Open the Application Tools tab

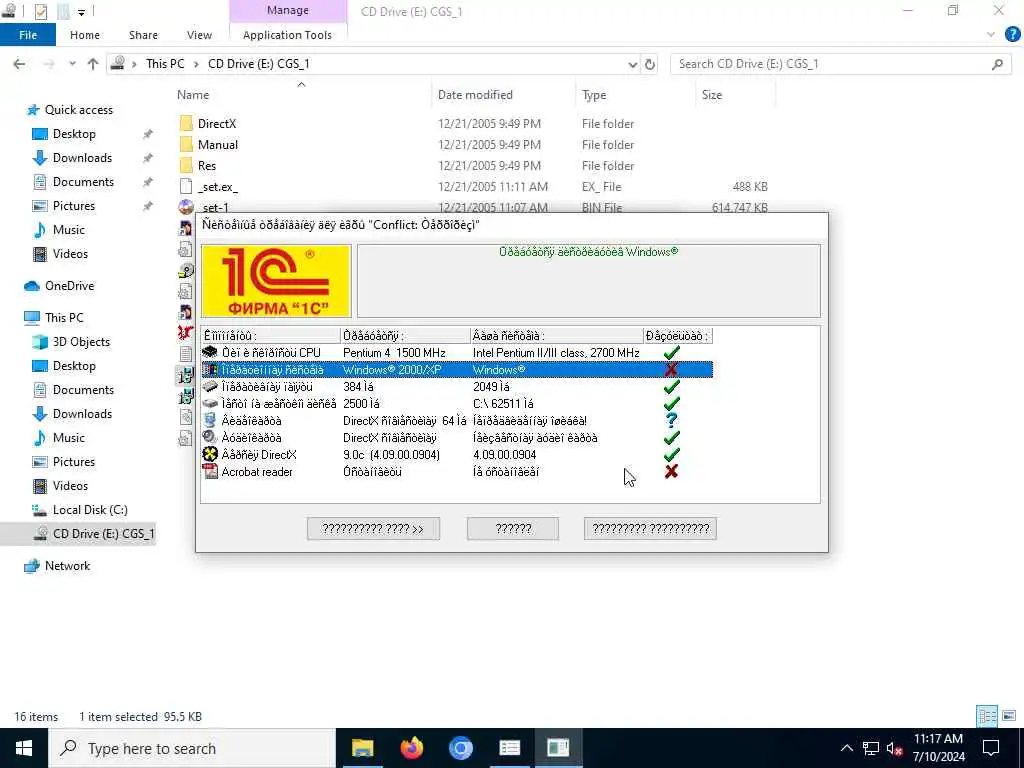(x=287, y=35)
